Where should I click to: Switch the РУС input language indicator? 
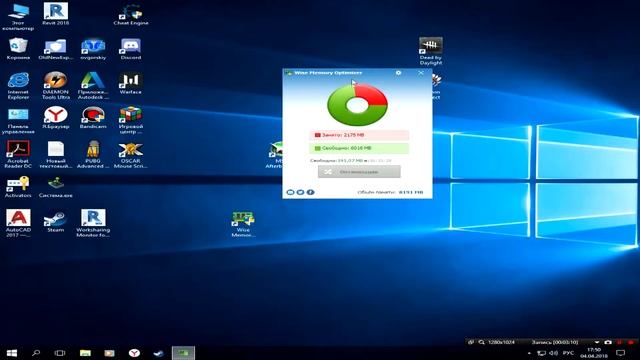[568, 353]
